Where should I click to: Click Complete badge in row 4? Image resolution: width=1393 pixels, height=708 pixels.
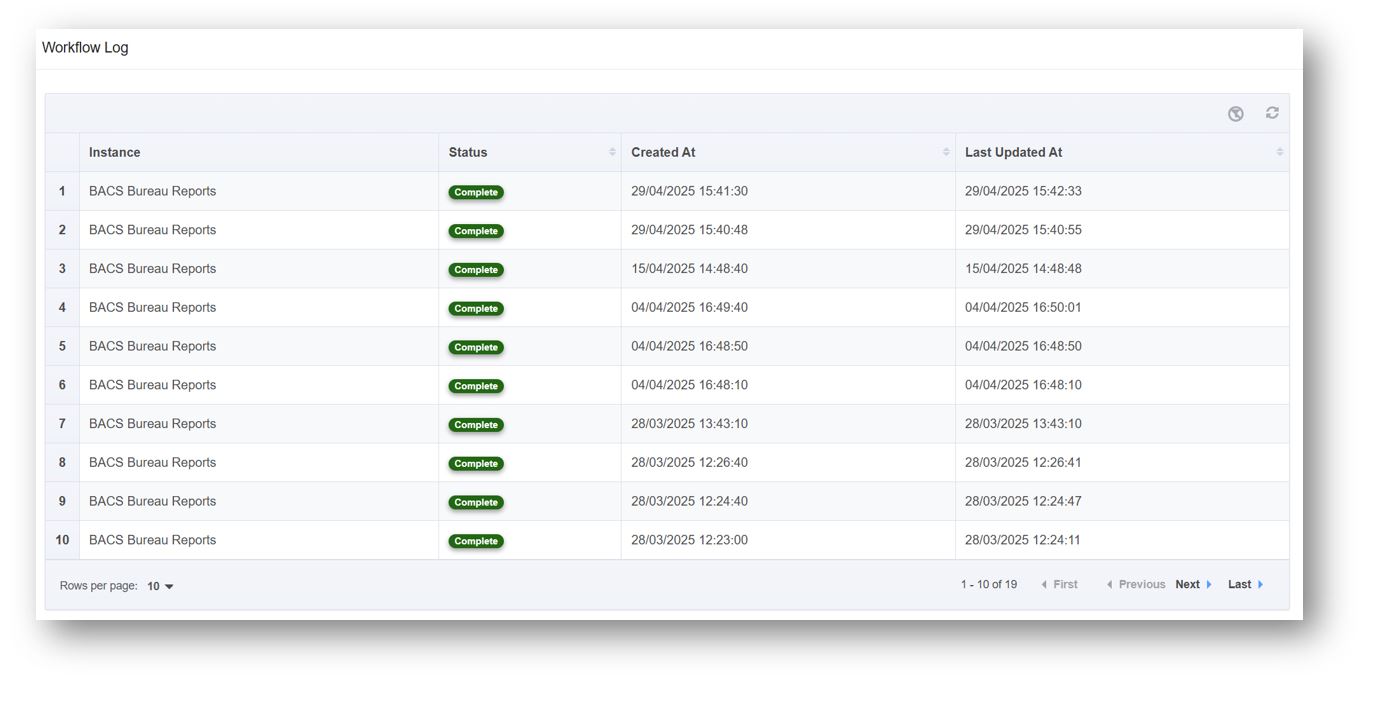point(476,309)
